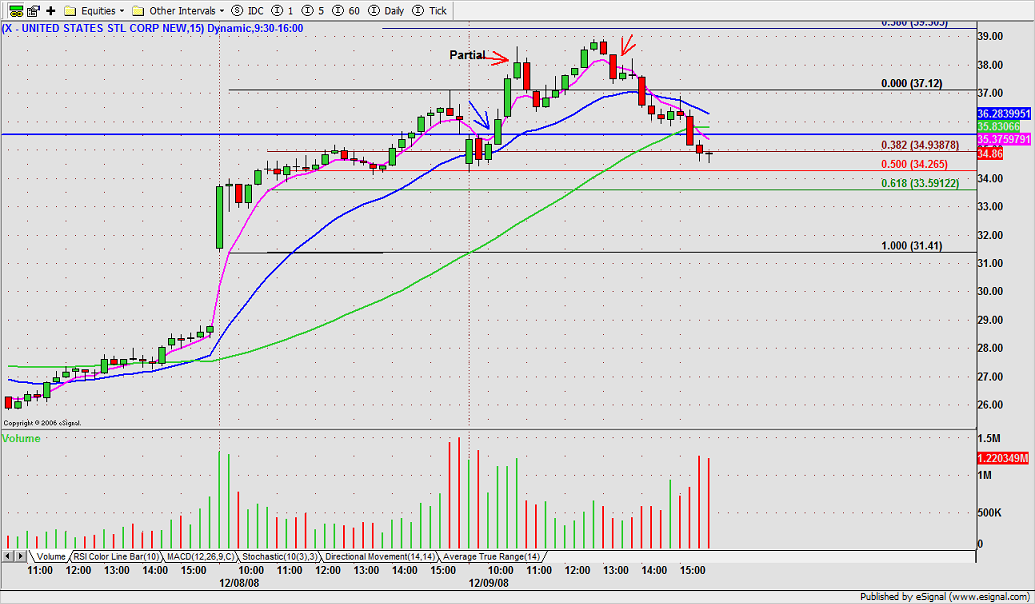Screen dimensions: 1035x604
Task: Click the green Volume pane label
Action: pyautogui.click(x=21, y=438)
